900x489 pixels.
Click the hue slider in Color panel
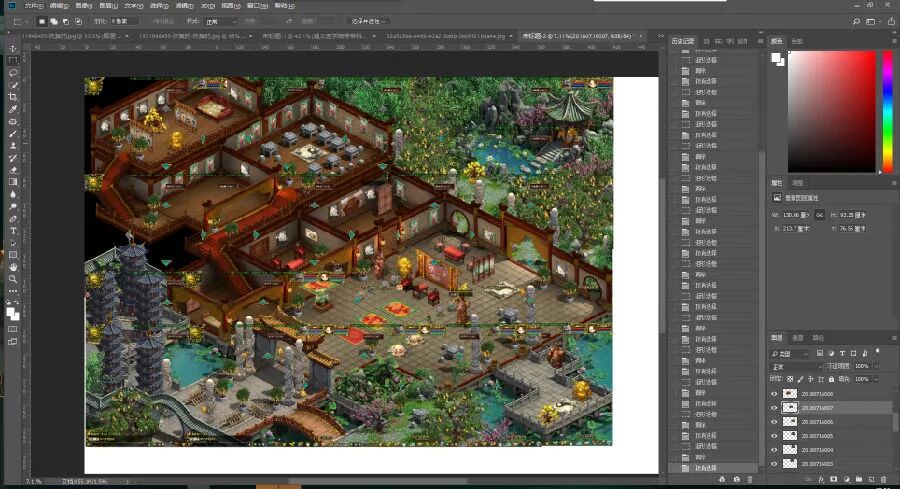[x=887, y=111]
